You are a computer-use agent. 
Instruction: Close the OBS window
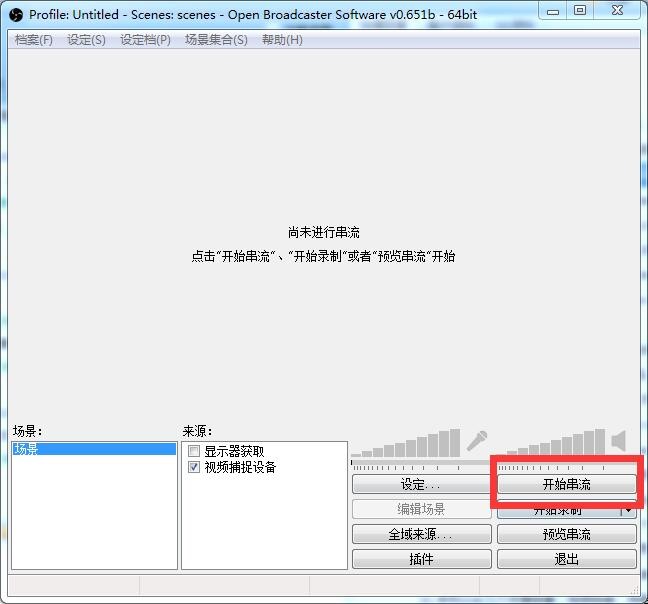coord(617,11)
